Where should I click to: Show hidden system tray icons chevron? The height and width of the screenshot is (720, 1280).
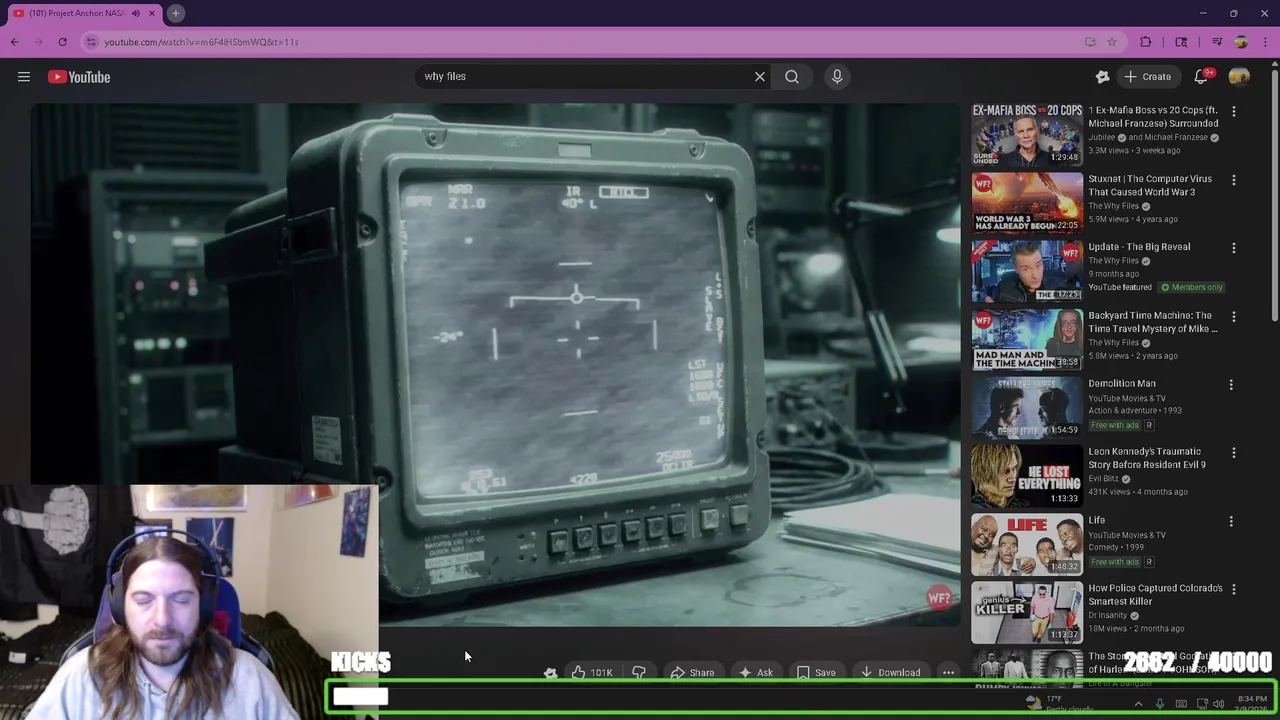1138,704
